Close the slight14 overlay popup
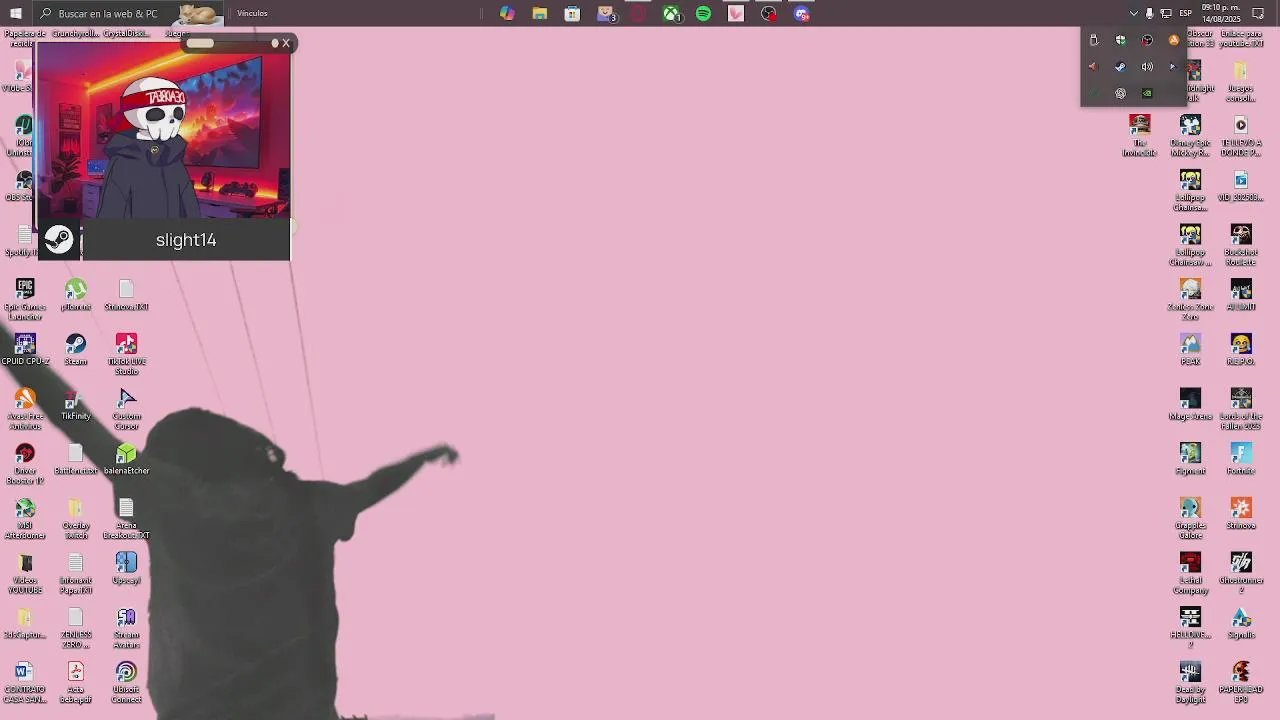 coord(286,43)
